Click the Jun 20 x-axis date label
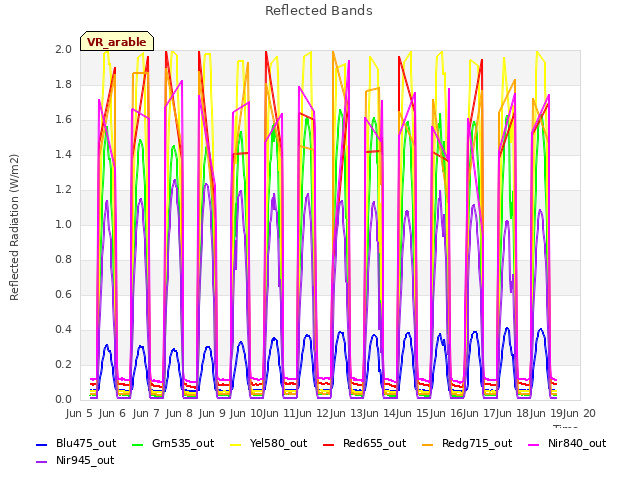This screenshot has height=480, width=640. pyautogui.click(x=579, y=413)
